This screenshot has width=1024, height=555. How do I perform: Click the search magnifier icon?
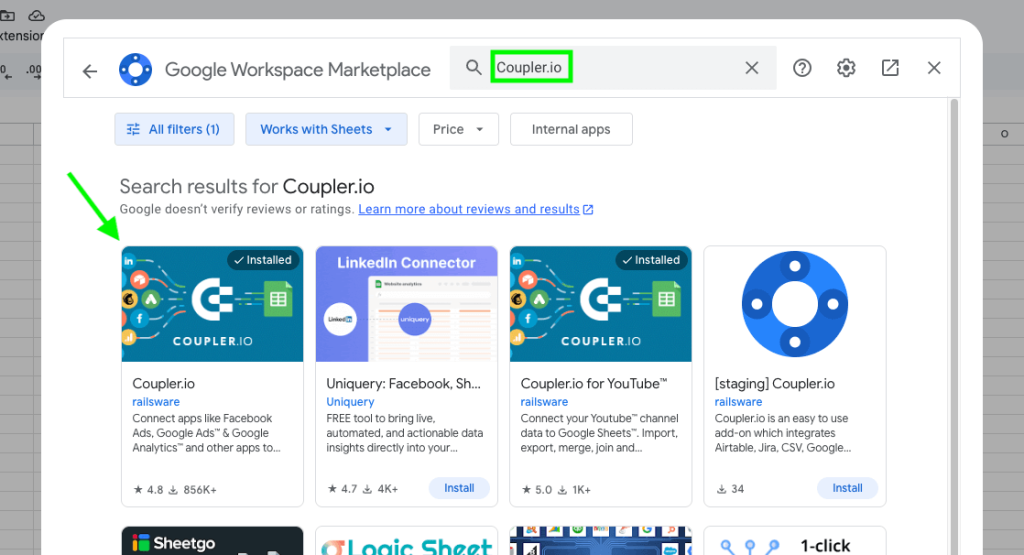tap(473, 67)
